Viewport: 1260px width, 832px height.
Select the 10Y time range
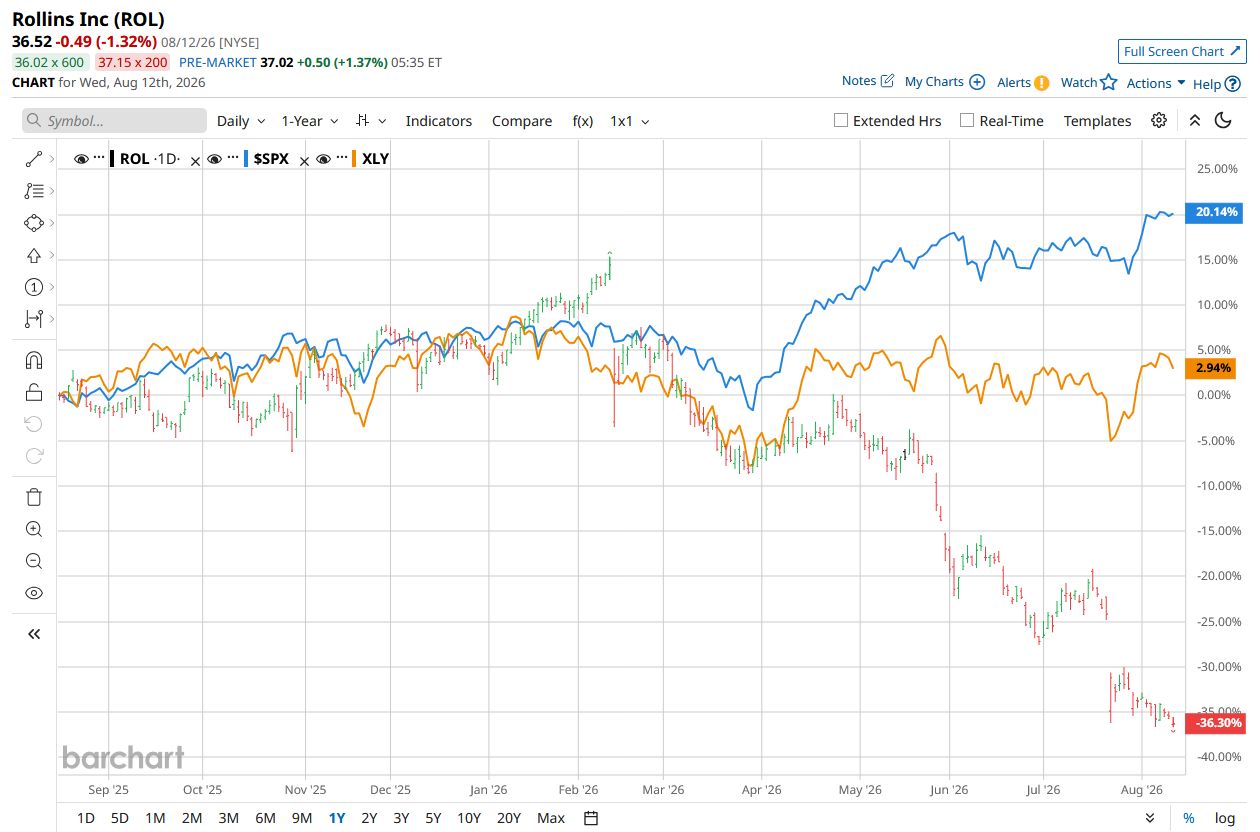pos(469,818)
